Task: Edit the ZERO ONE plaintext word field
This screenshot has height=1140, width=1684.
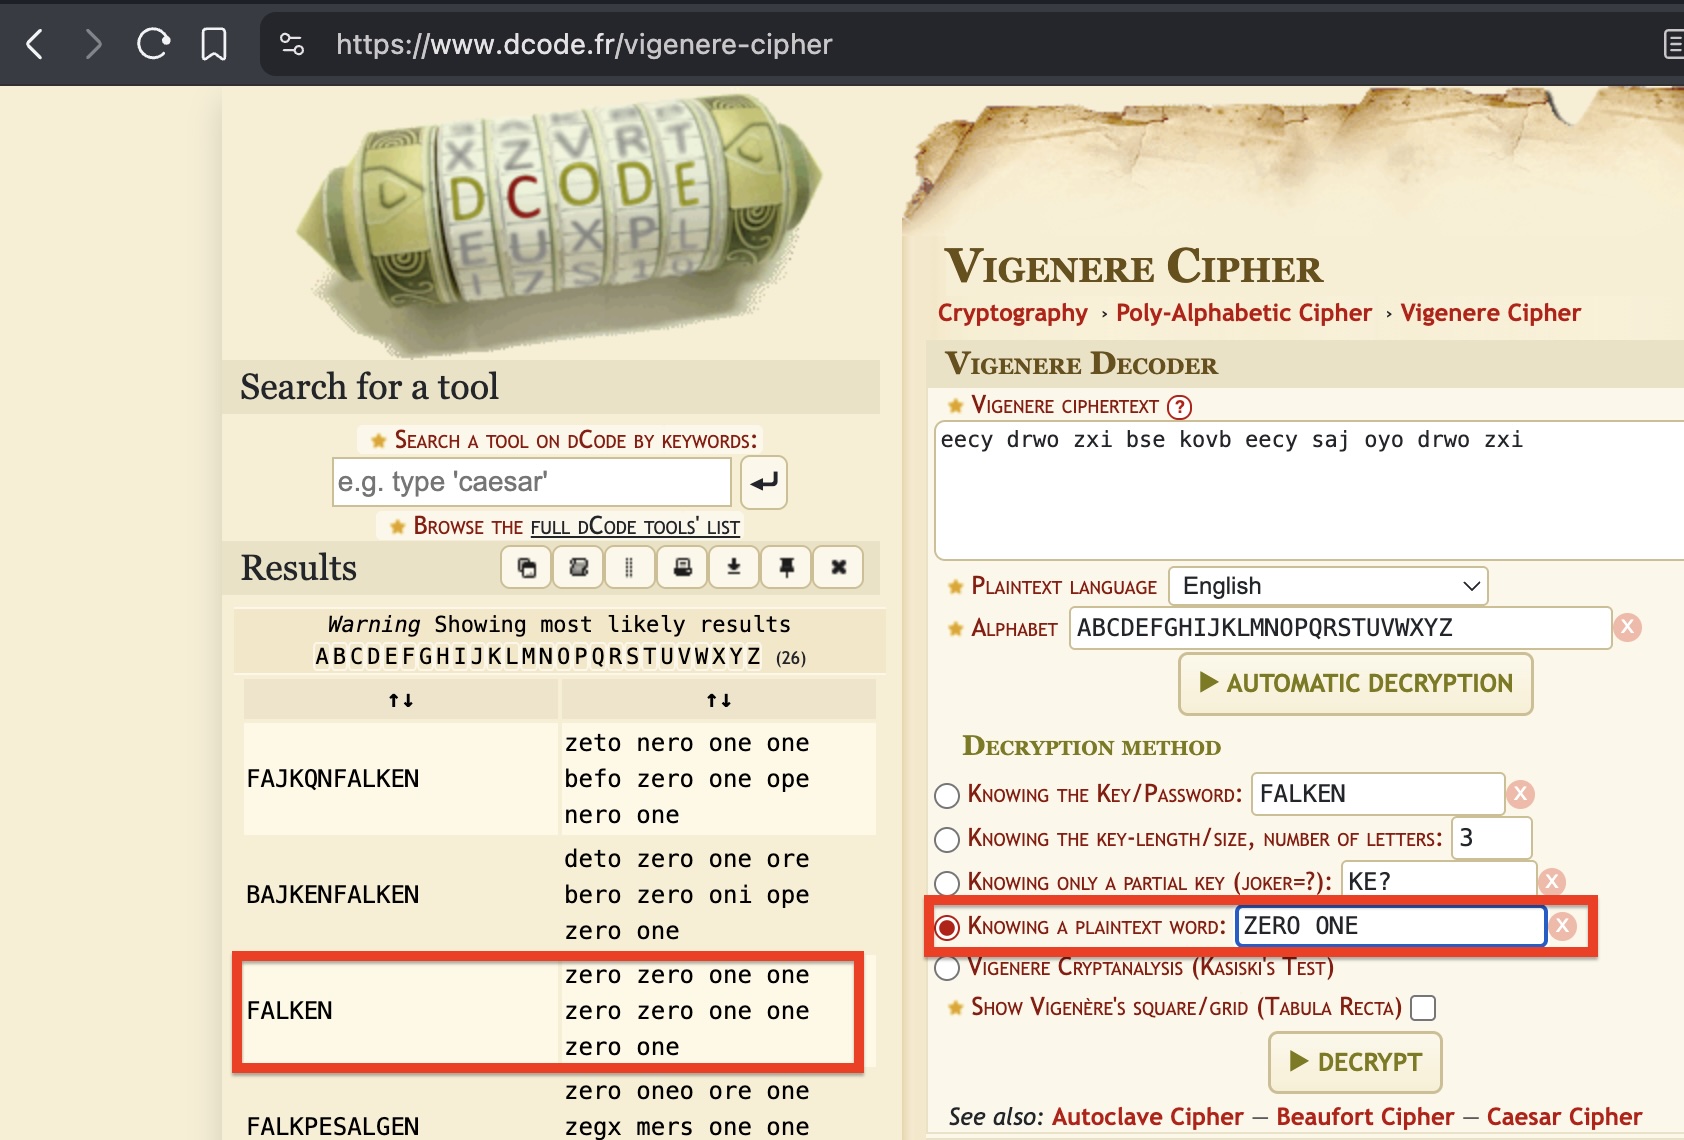Action: pyautogui.click(x=1391, y=926)
